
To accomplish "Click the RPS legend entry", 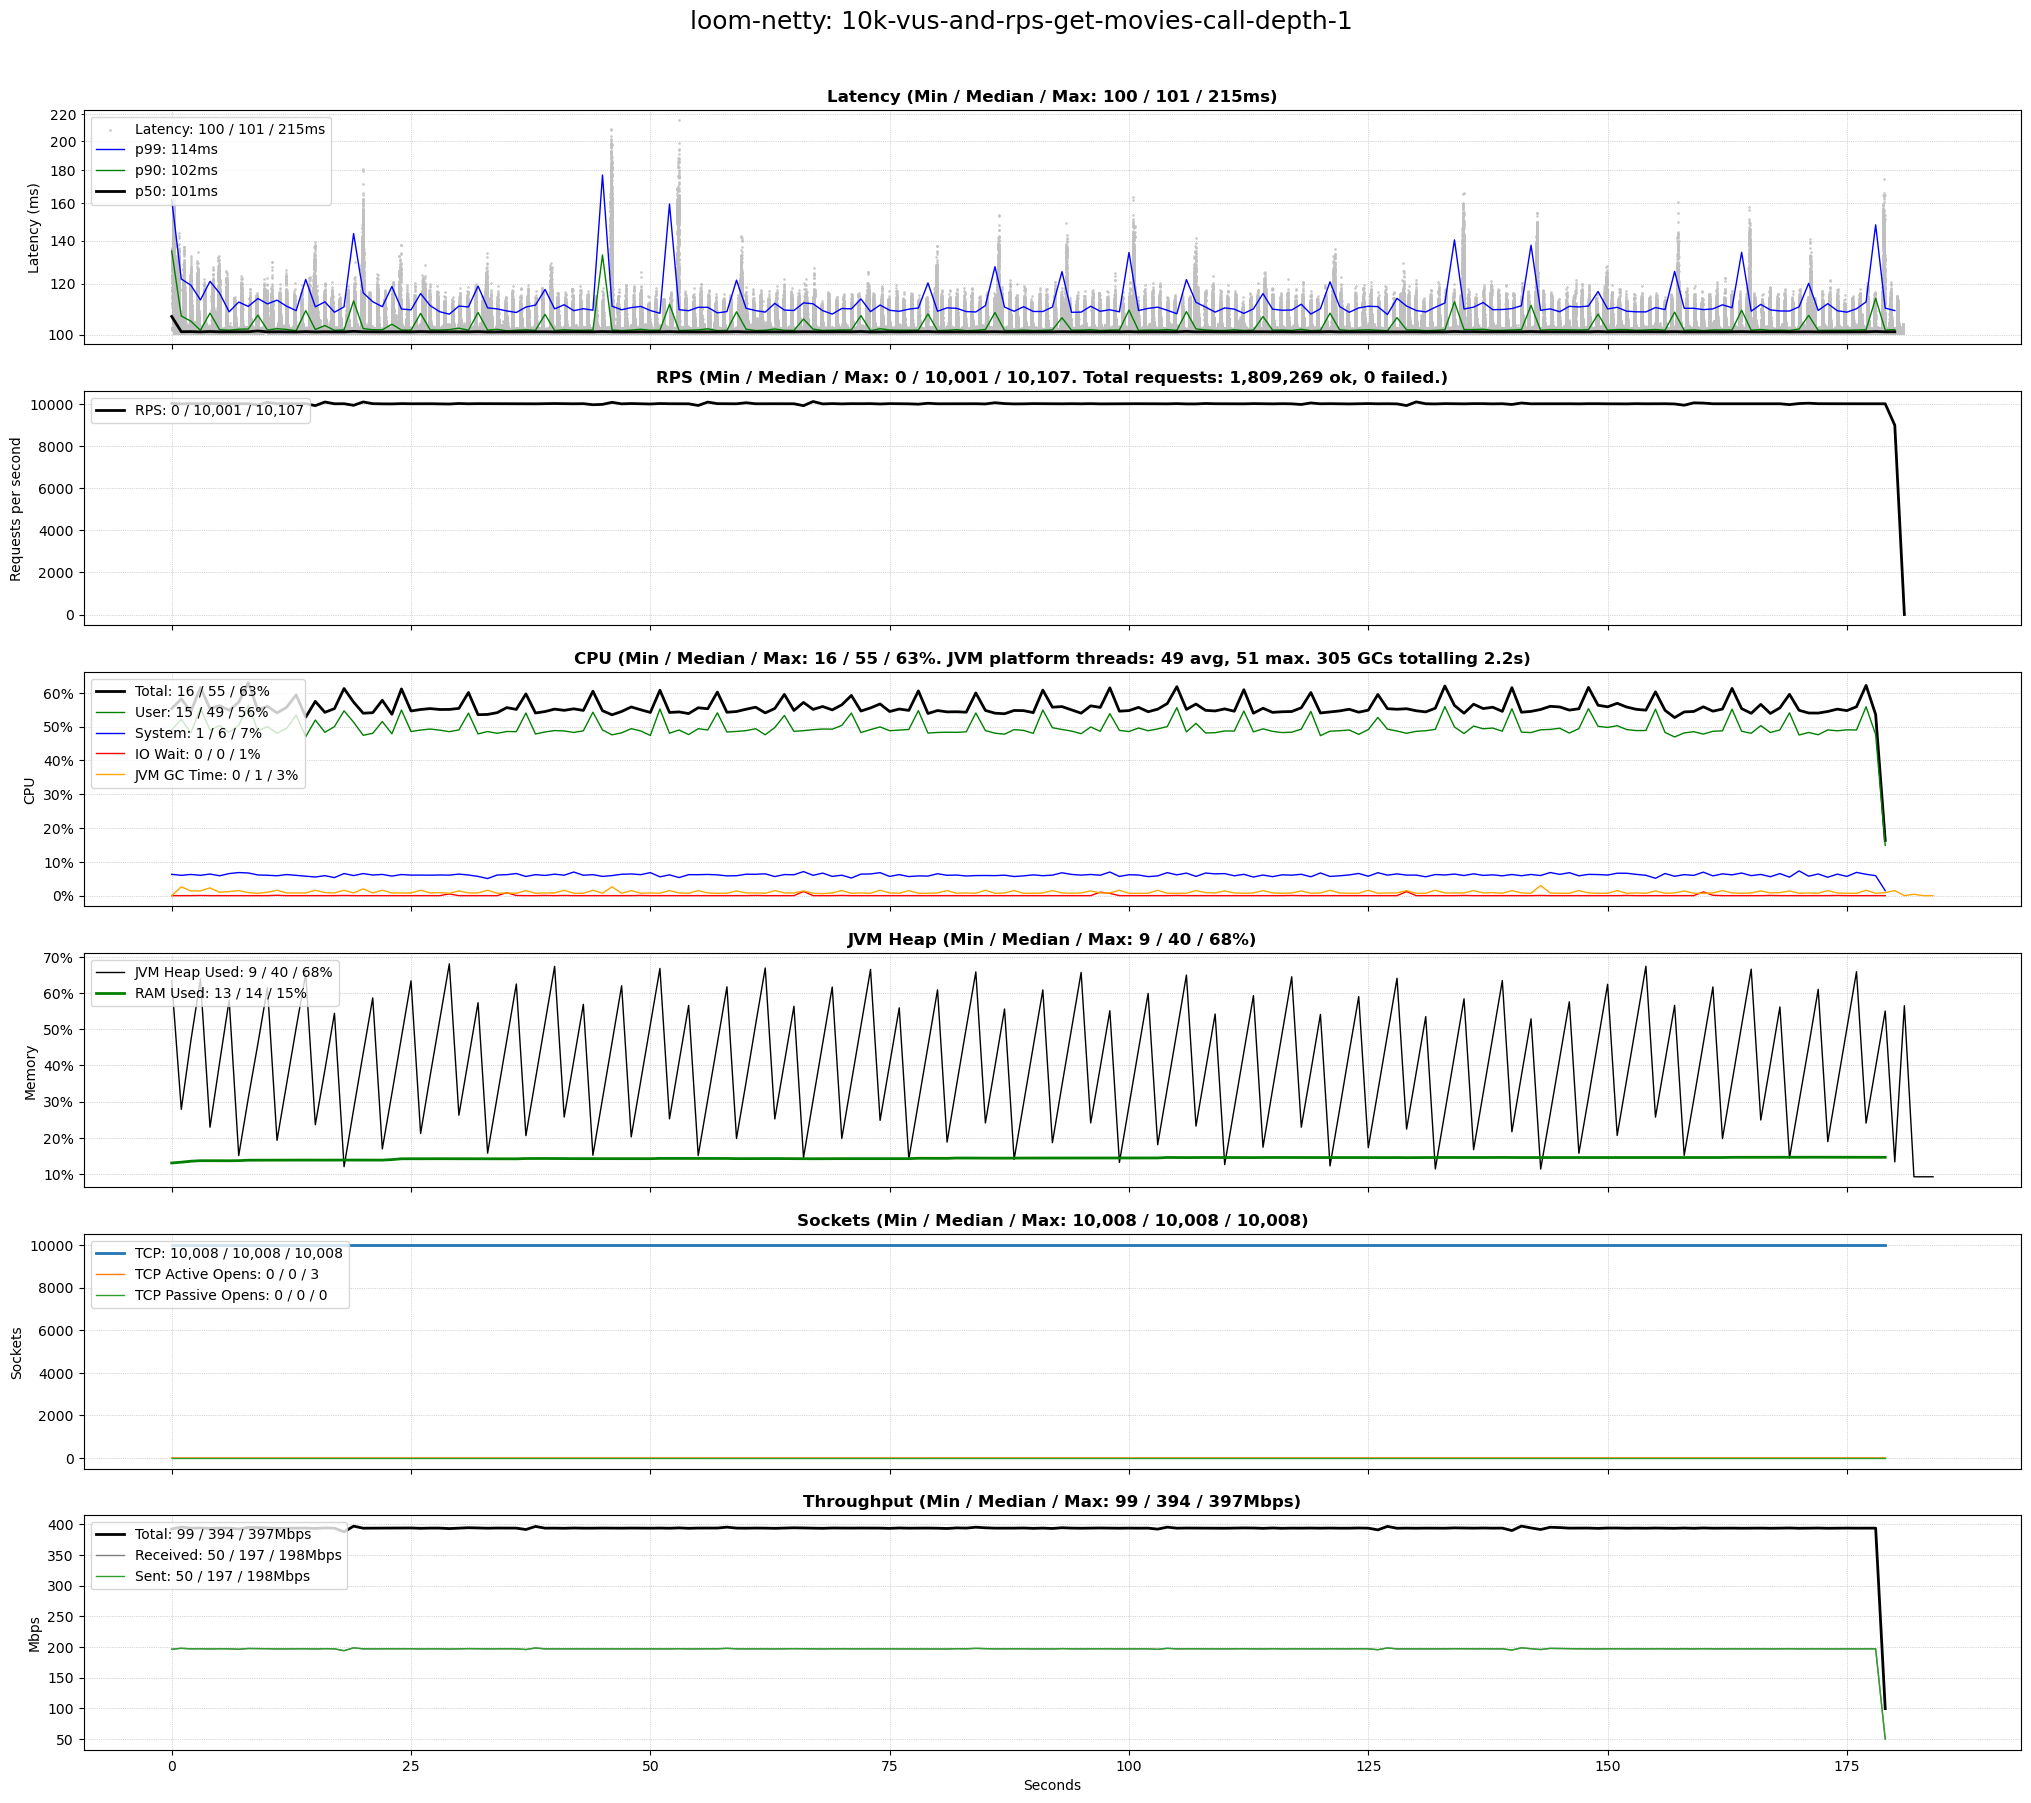I will pyautogui.click(x=219, y=411).
